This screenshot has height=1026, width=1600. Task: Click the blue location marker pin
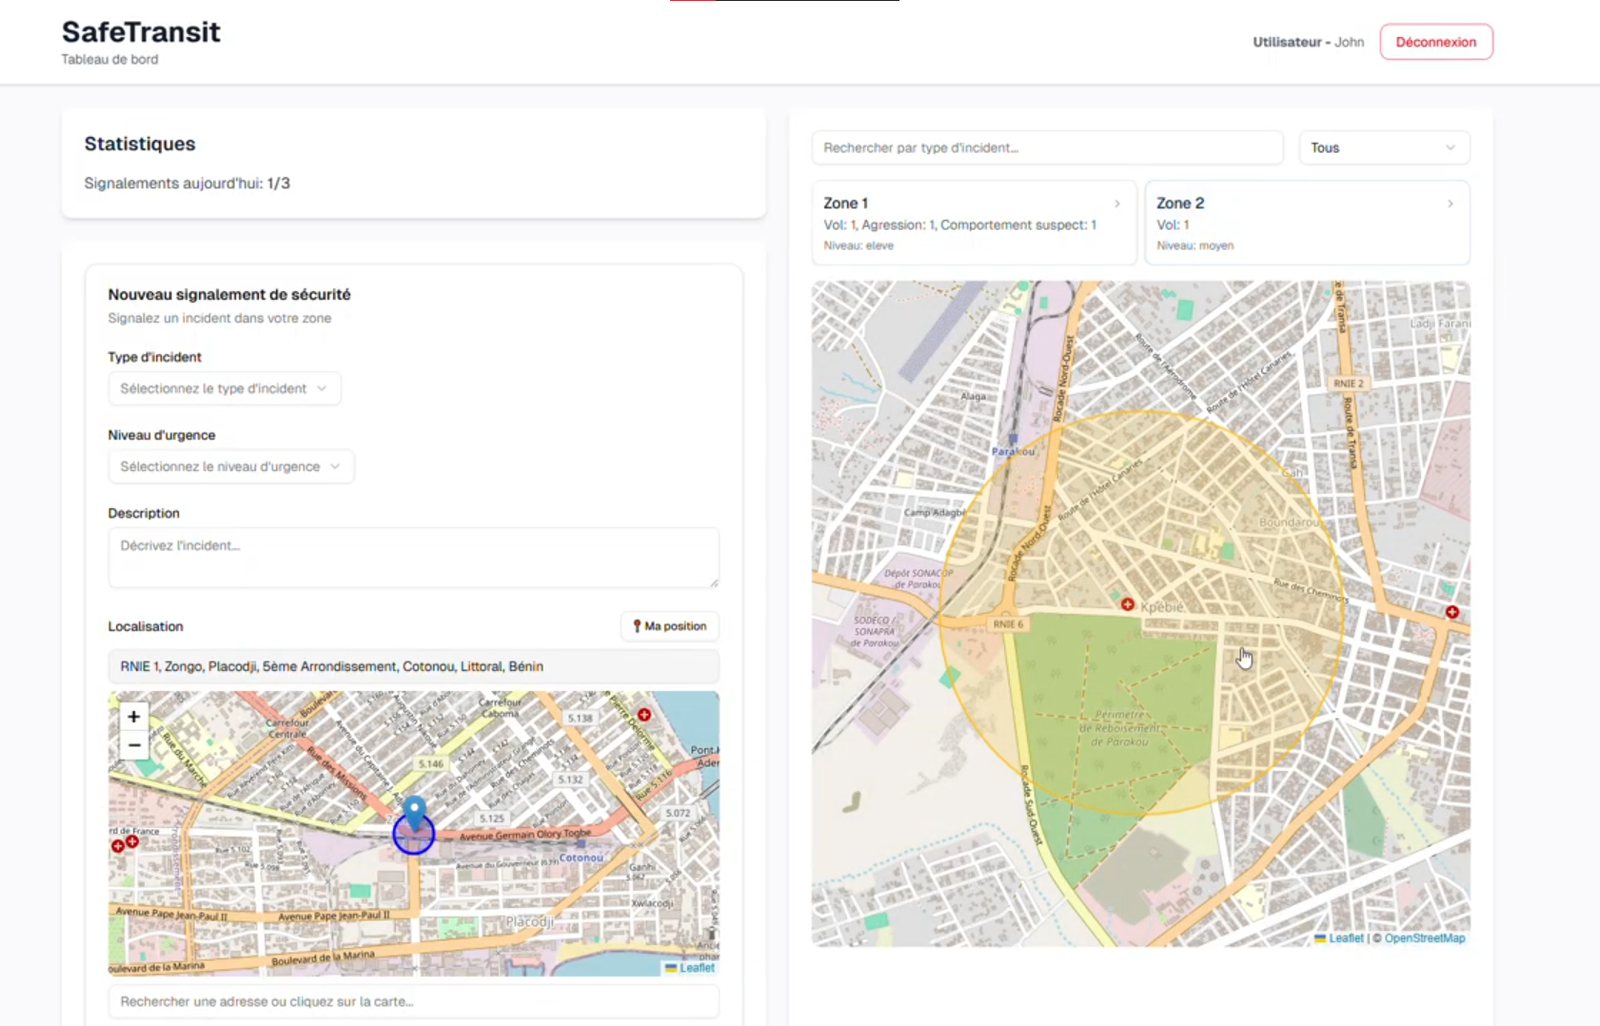coord(414,812)
